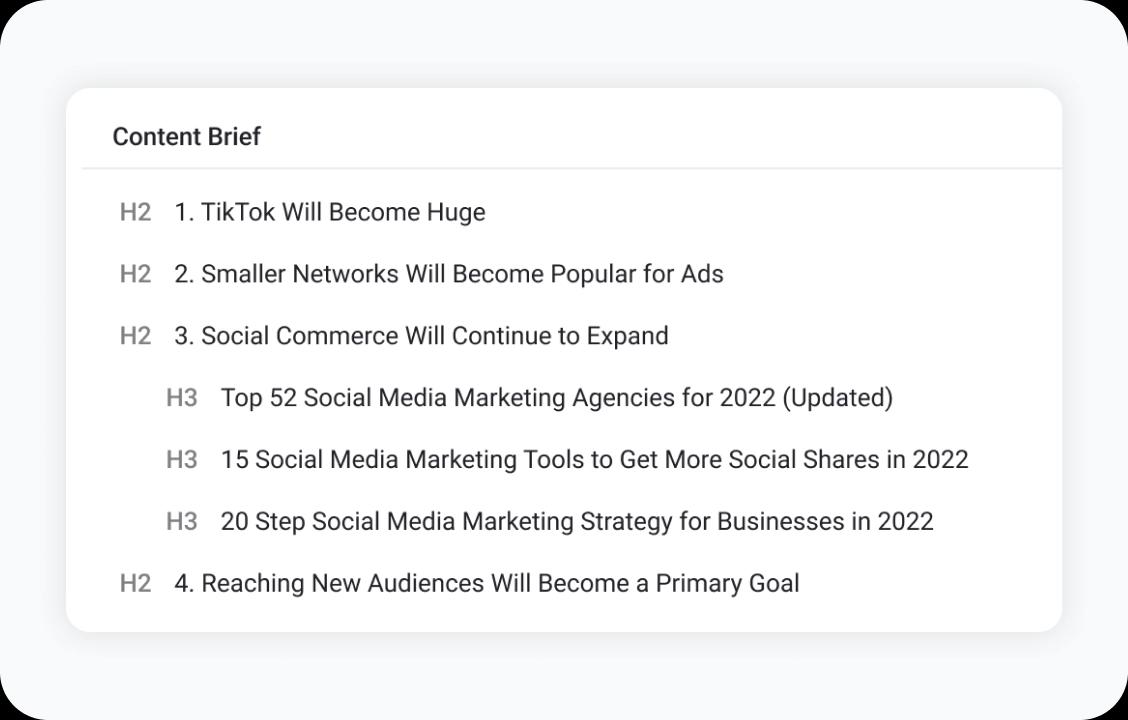Click H3 tag beside 15 Social Media Tools
Screen dimensions: 1128x720
tap(182, 460)
